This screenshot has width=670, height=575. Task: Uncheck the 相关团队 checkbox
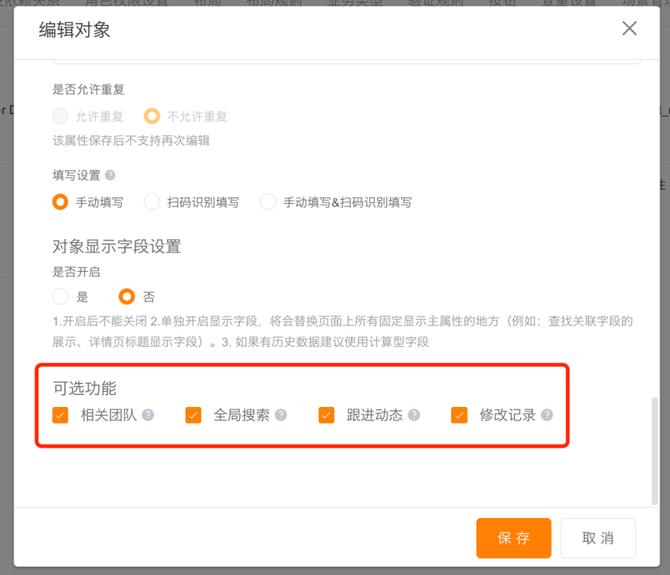[61, 415]
